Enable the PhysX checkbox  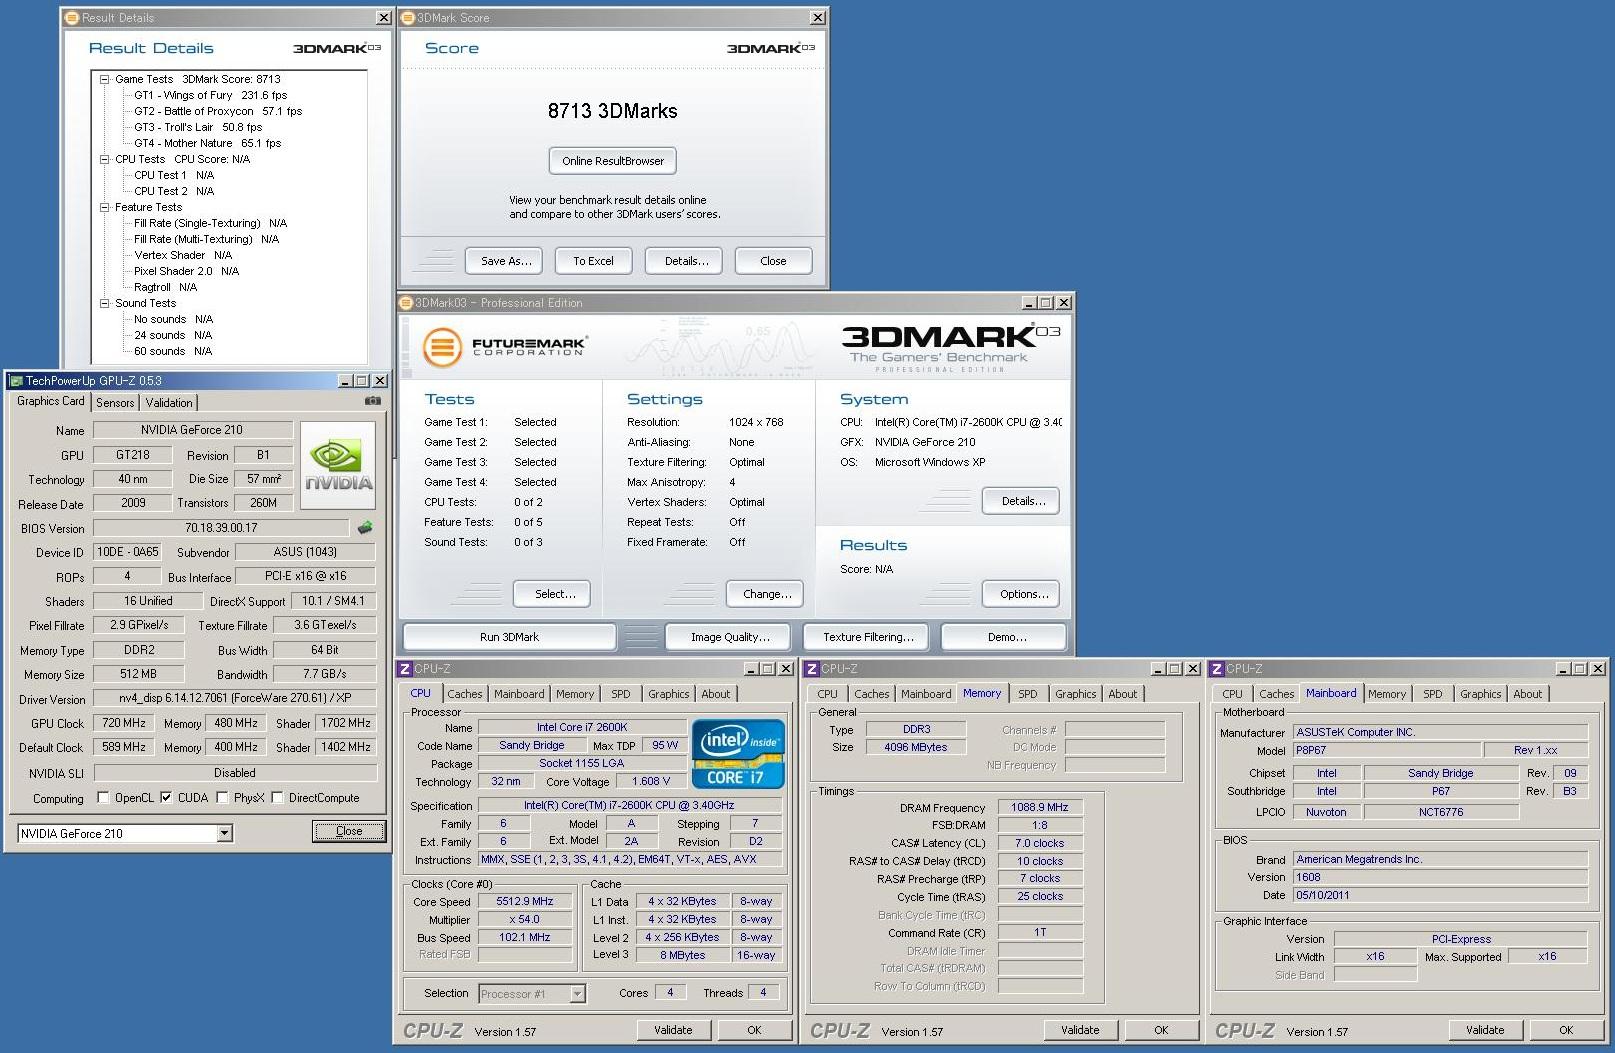222,797
